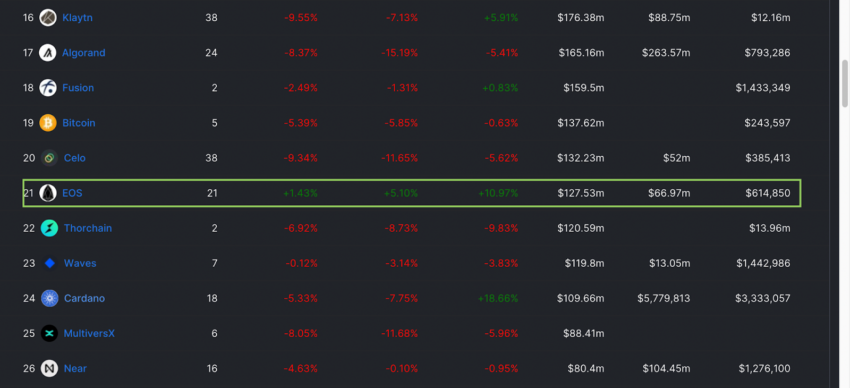Click the Fusion logo icon
This screenshot has height=388, width=850.
click(48, 88)
